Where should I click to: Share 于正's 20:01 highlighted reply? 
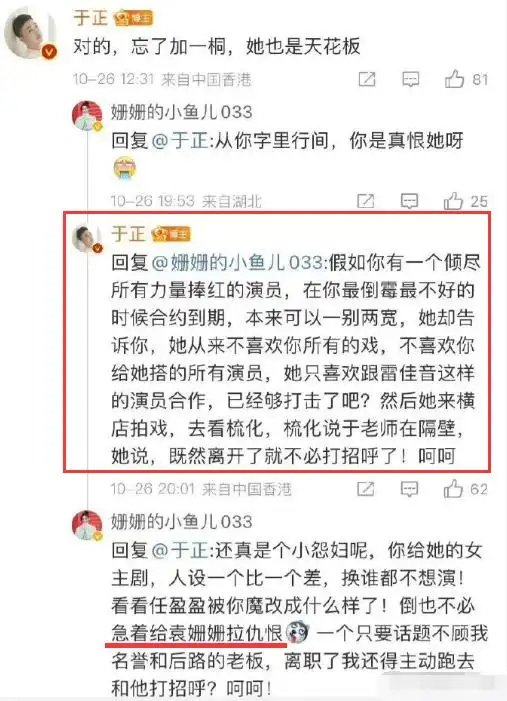(x=365, y=489)
